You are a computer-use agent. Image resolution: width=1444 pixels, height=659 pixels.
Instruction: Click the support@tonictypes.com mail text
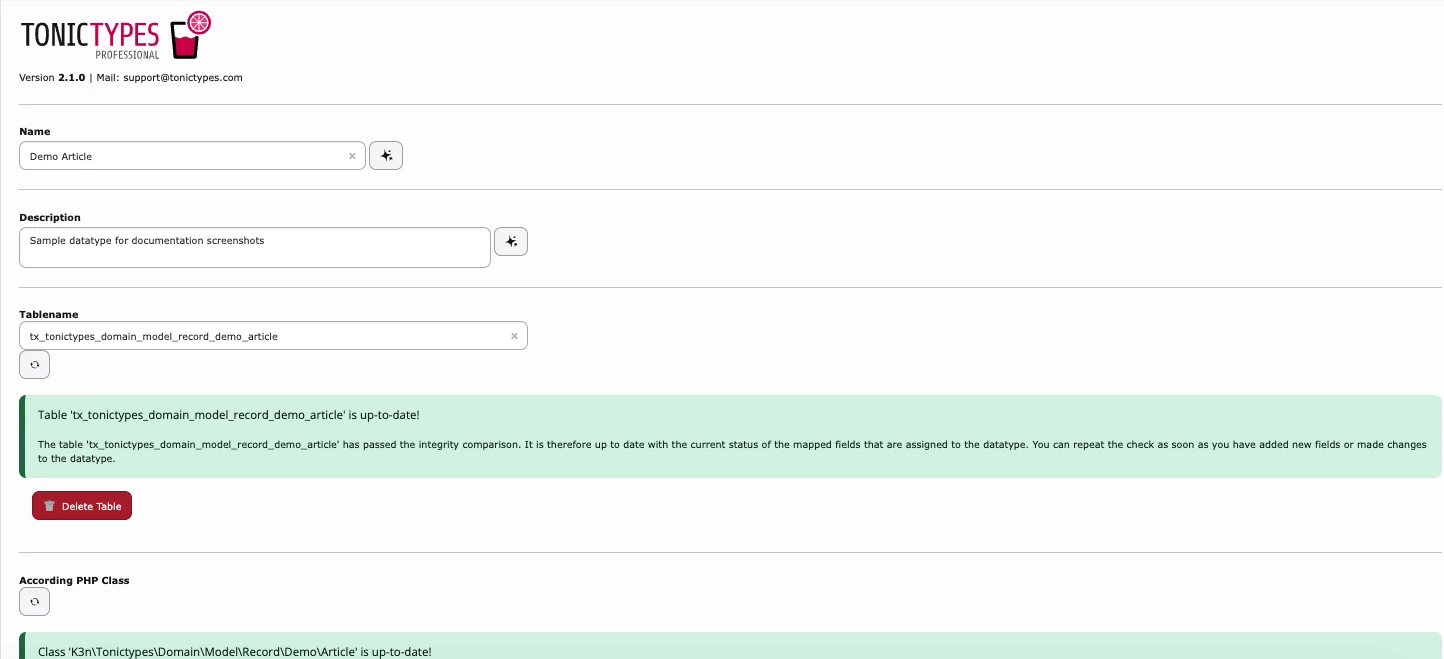[x=183, y=77]
